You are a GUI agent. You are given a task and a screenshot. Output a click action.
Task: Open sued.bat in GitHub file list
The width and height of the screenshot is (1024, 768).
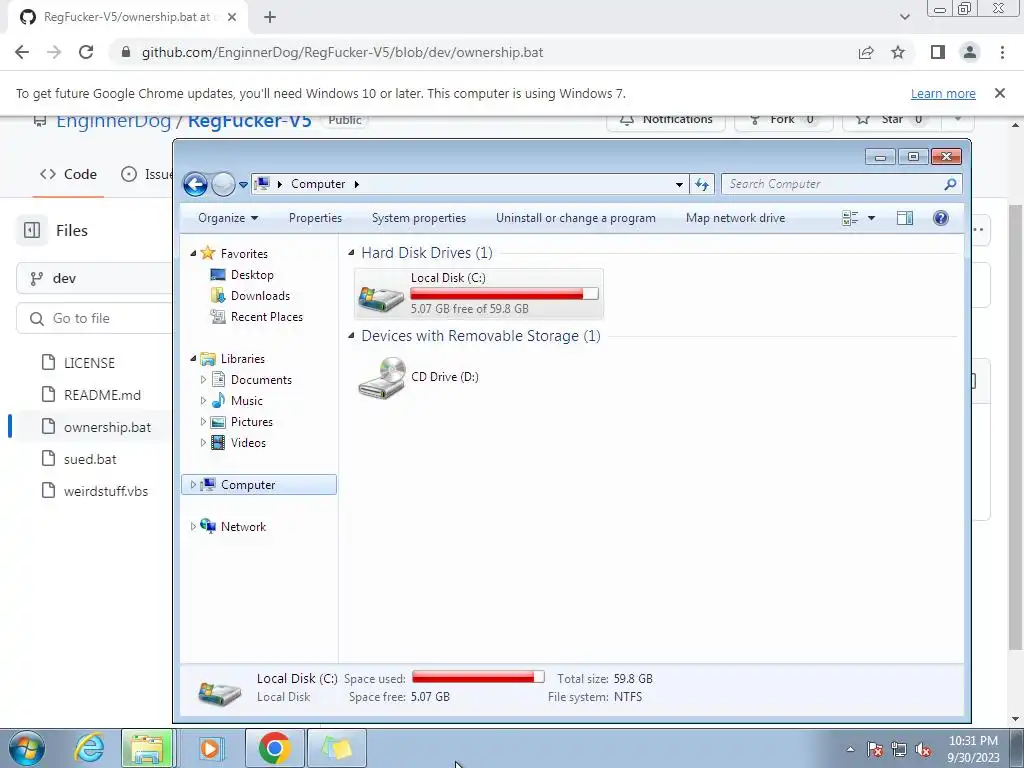(x=90, y=458)
